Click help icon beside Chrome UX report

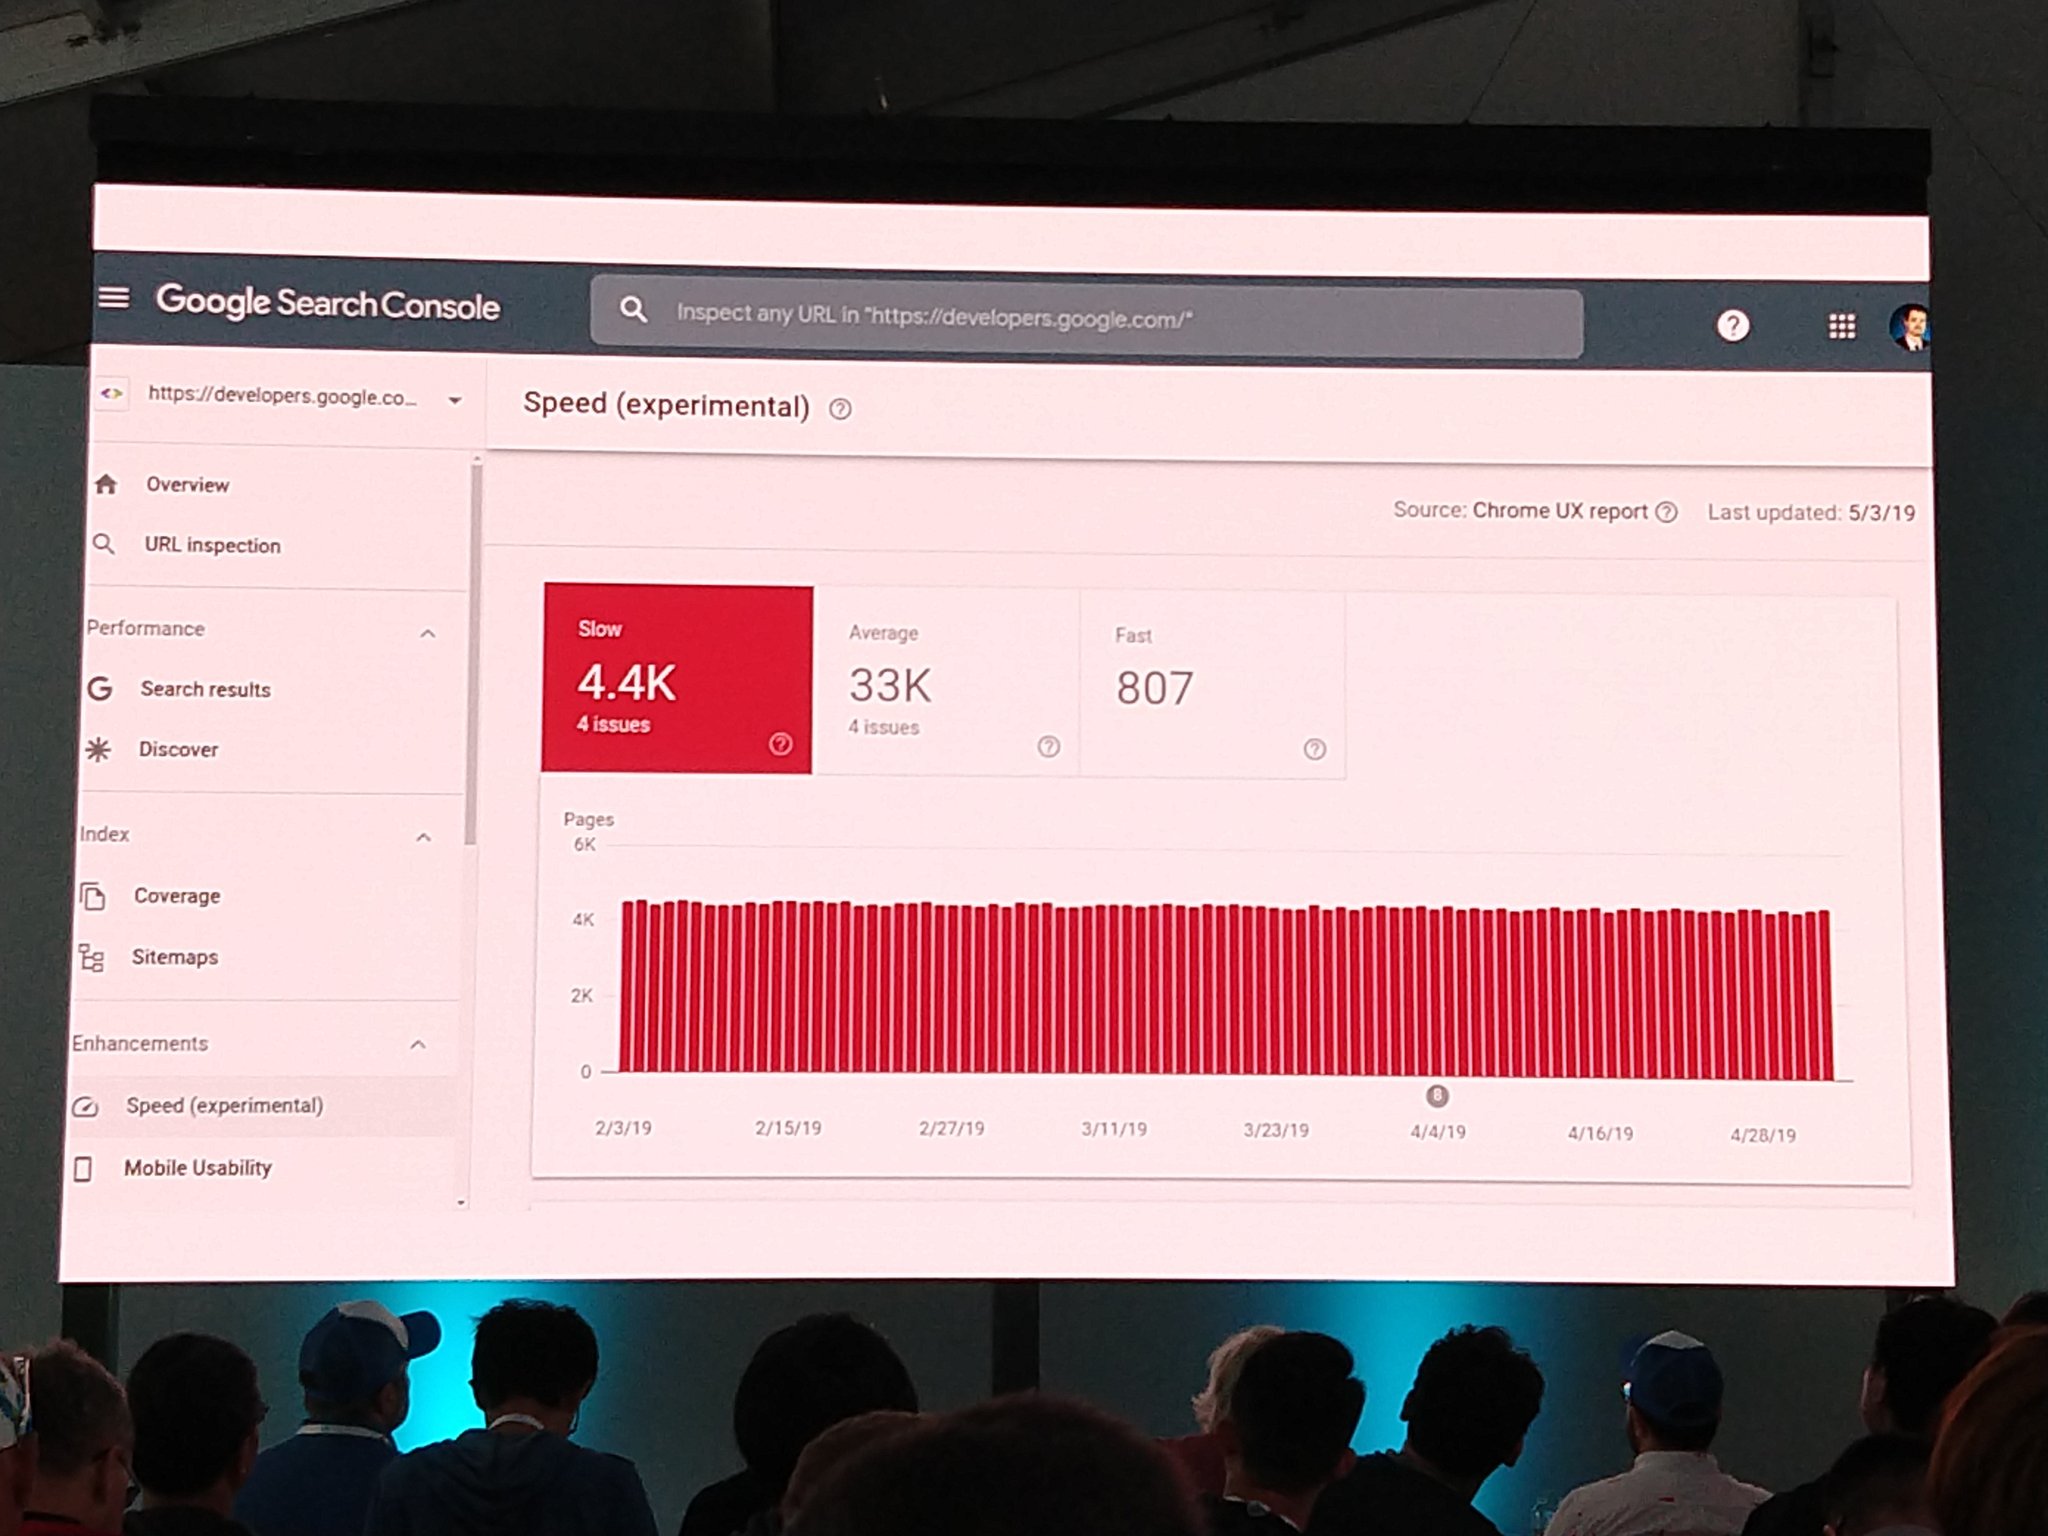coord(1666,512)
